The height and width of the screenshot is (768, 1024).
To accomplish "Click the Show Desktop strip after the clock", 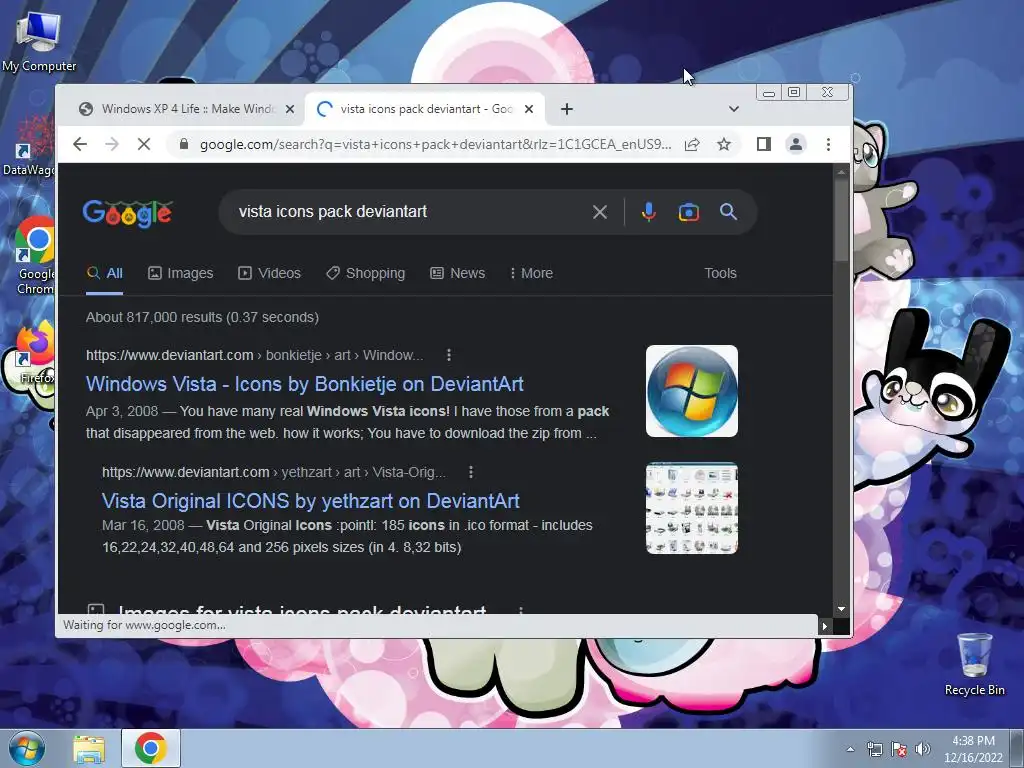I will tap(1017, 749).
